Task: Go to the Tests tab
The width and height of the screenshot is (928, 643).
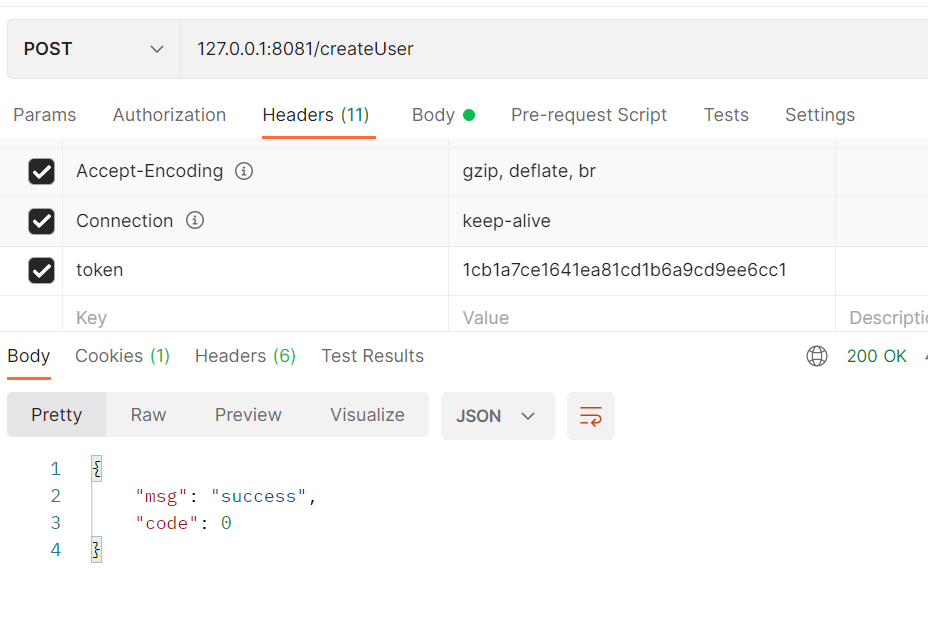Action: coord(726,115)
